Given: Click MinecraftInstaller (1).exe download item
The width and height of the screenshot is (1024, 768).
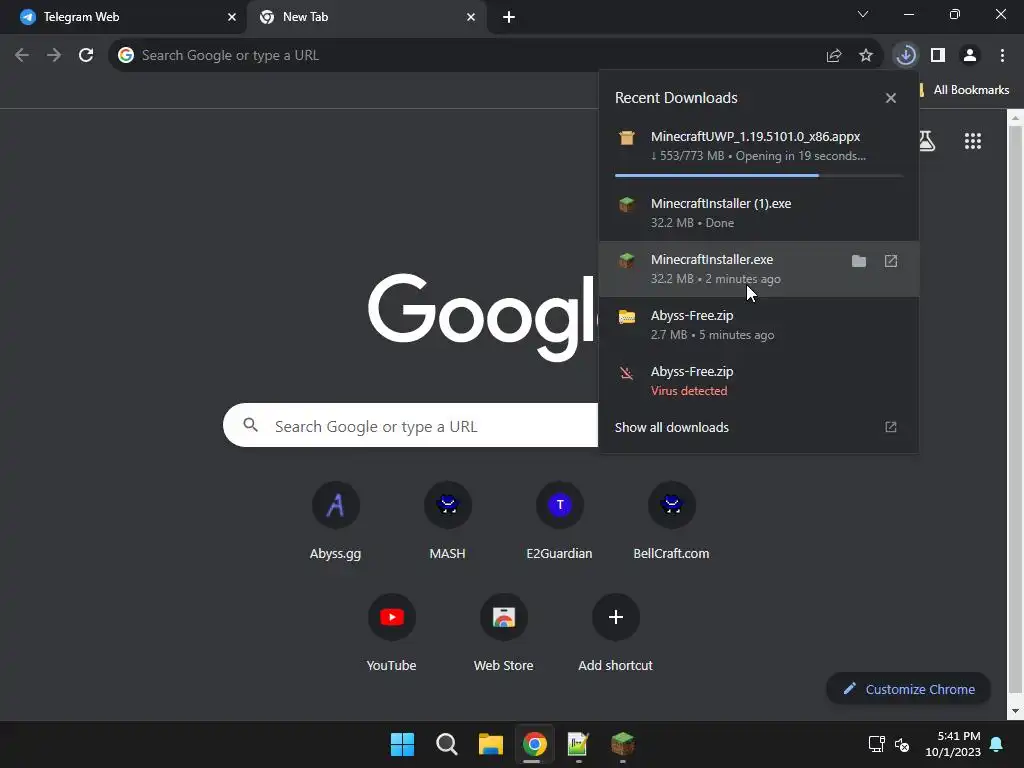Looking at the screenshot, I should click(758, 213).
